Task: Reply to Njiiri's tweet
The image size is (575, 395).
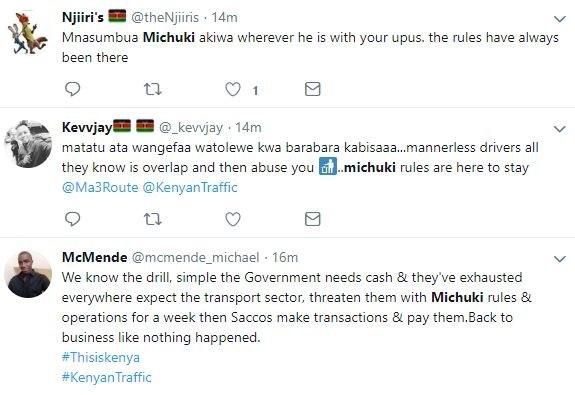Action: click(x=72, y=89)
